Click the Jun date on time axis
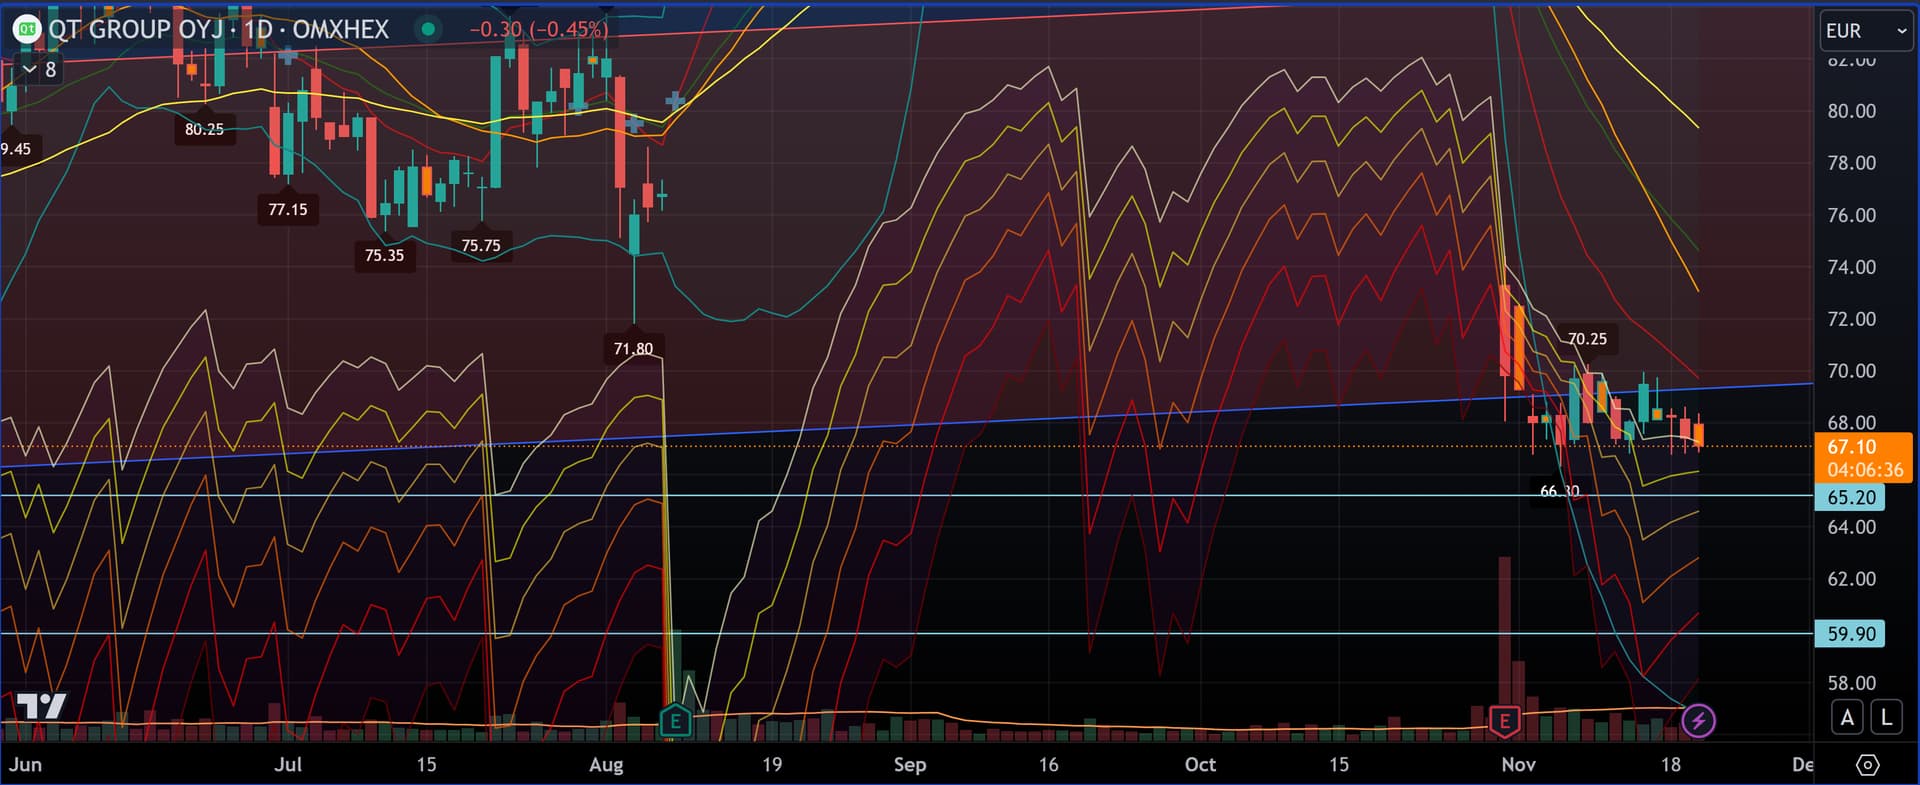 [26, 765]
